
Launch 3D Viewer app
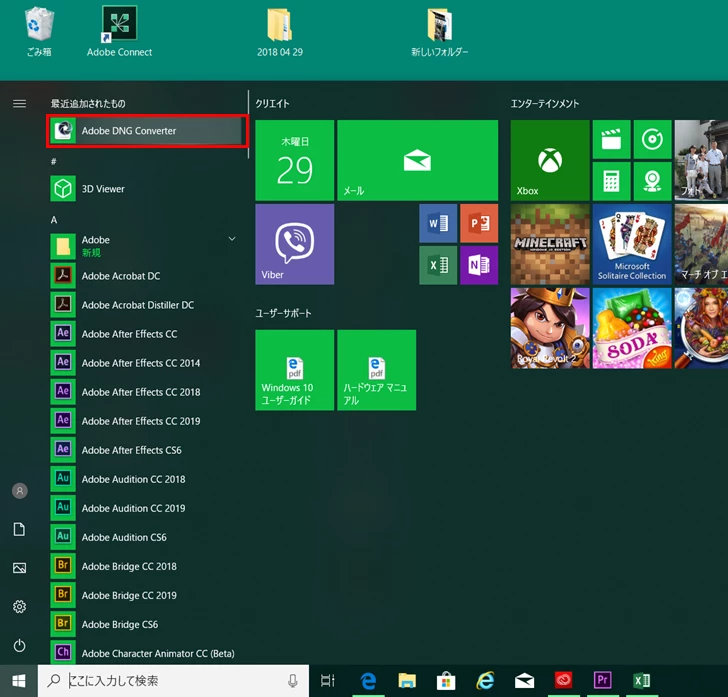[146, 189]
